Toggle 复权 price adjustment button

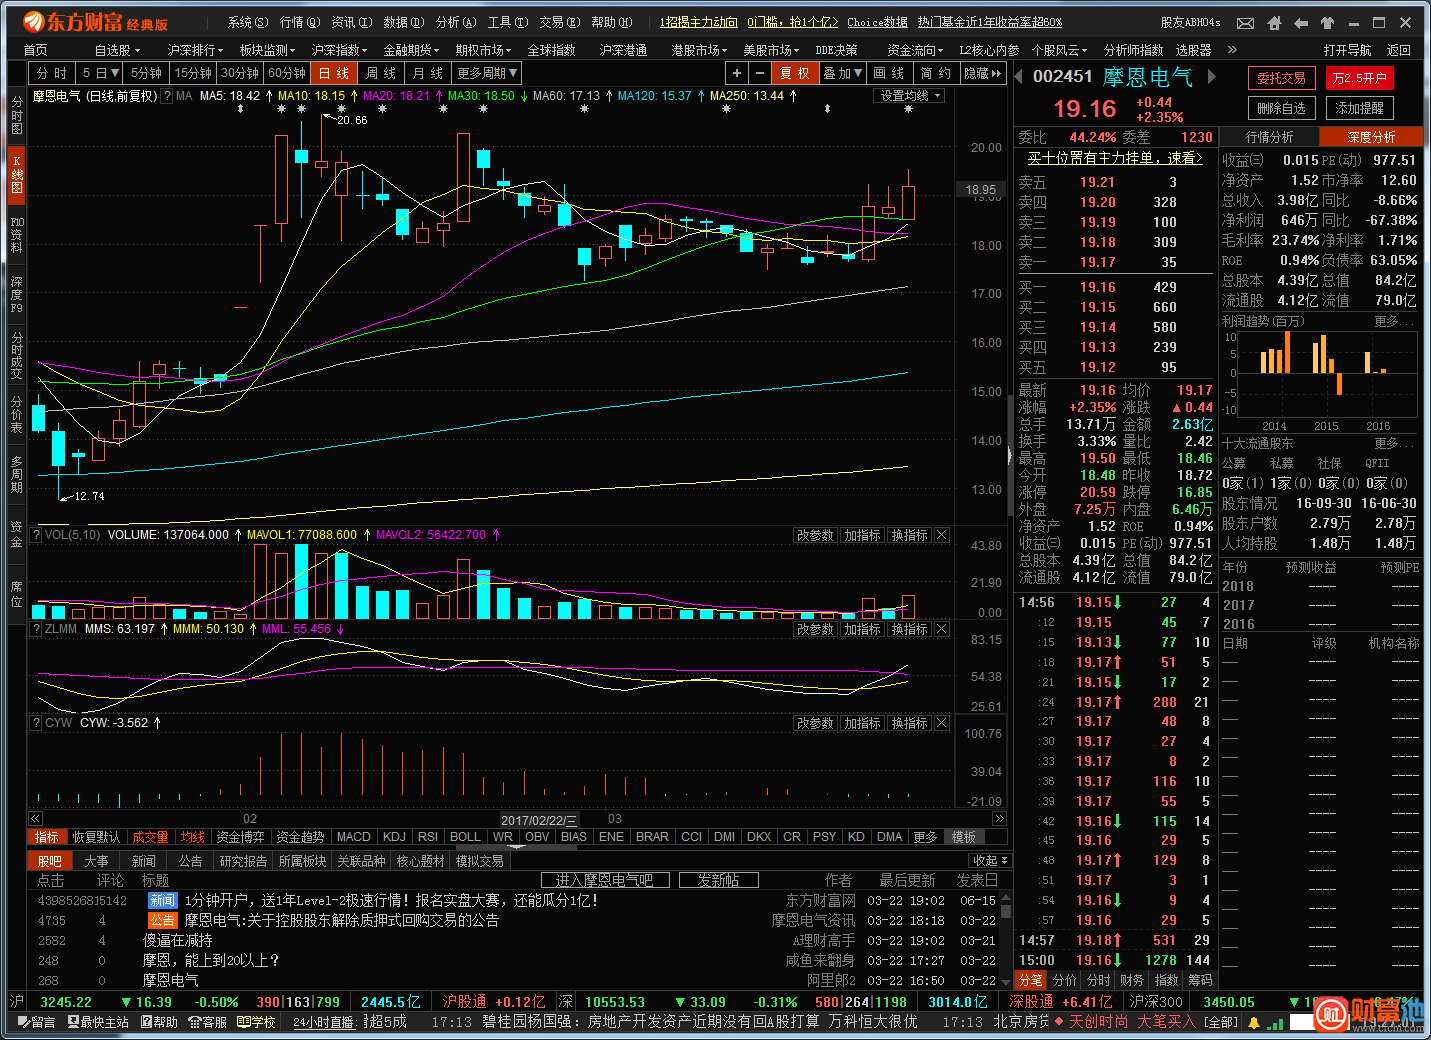pos(795,73)
